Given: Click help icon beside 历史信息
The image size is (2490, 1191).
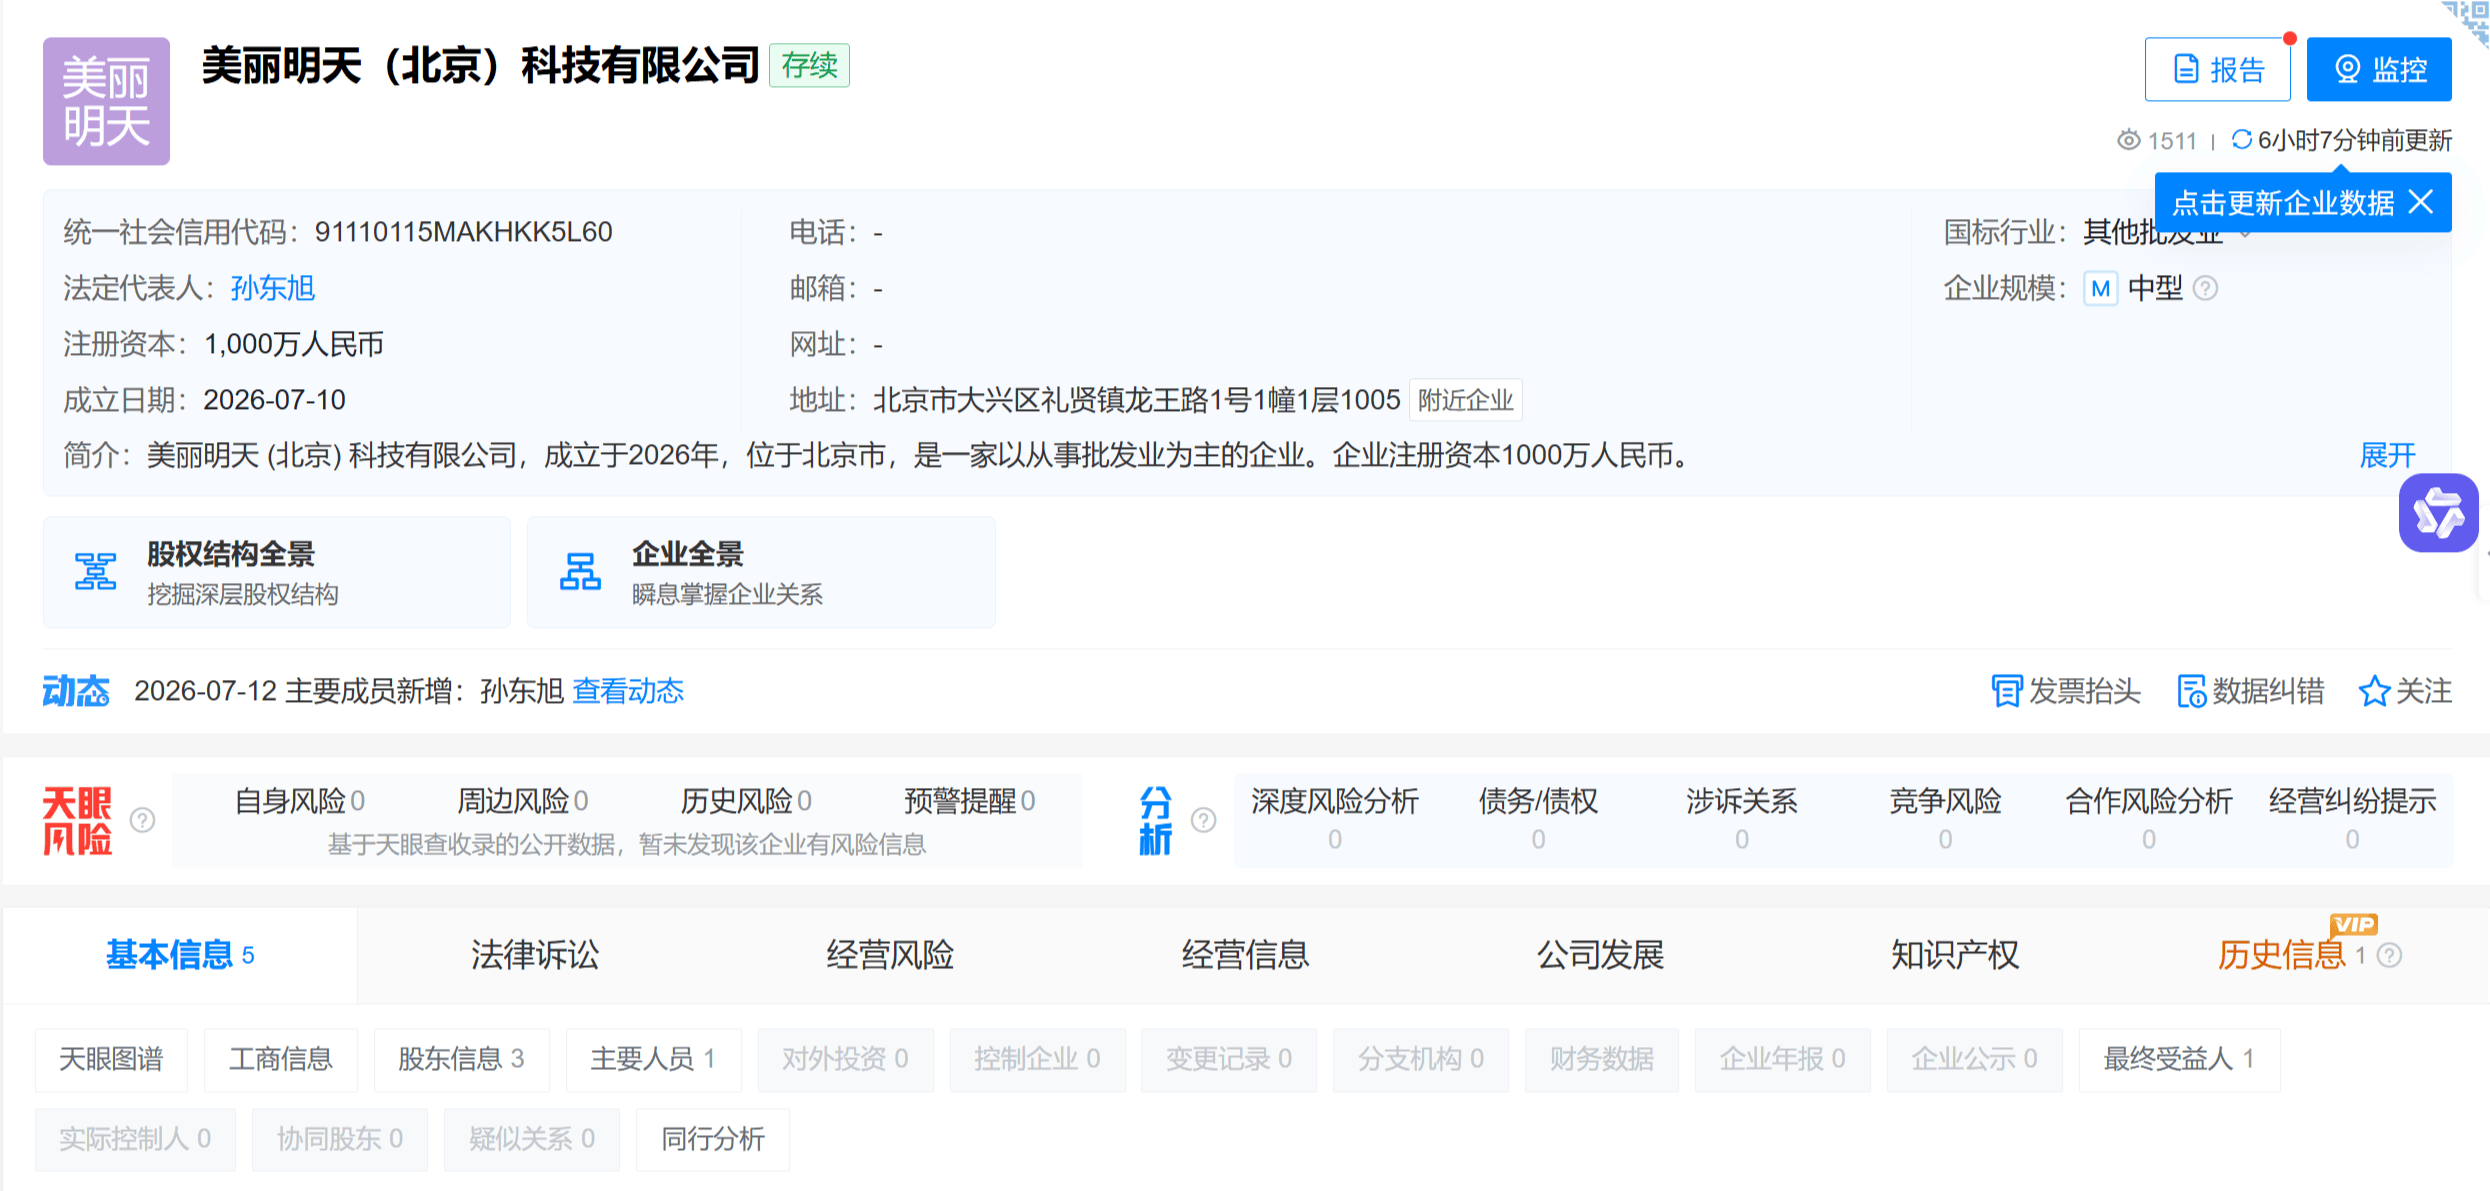Looking at the screenshot, I should pyautogui.click(x=2390, y=956).
